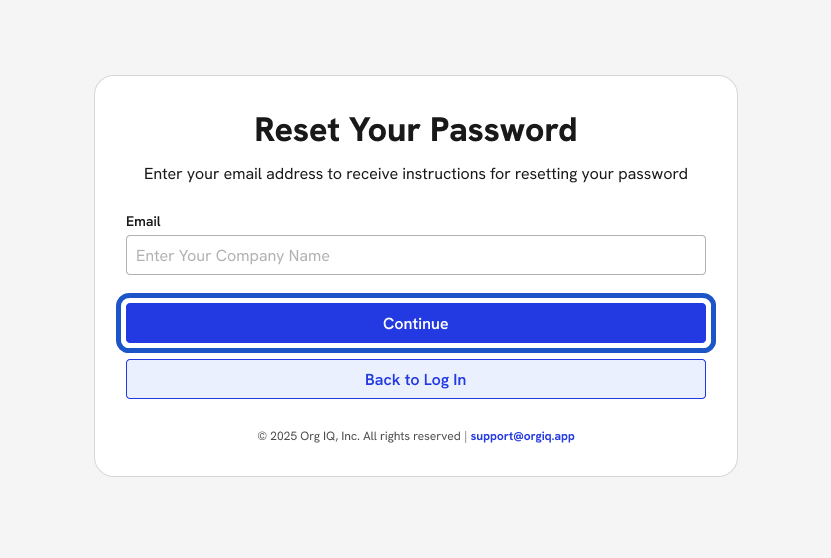The width and height of the screenshot is (831, 558).
Task: Click the reset instructions subtitle text
Action: click(415, 174)
